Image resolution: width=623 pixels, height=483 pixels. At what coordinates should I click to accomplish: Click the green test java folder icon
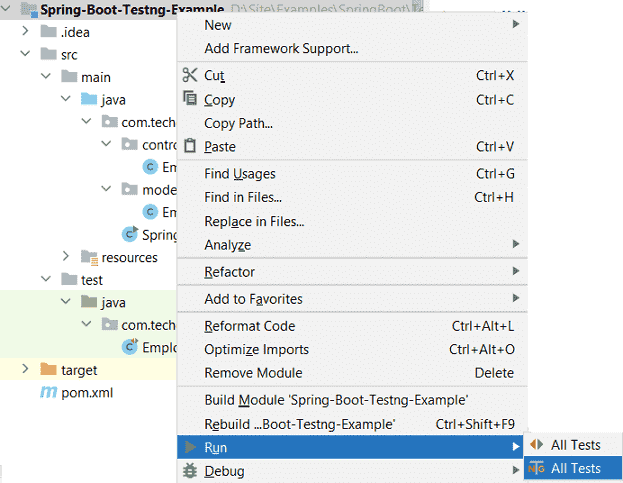[x=89, y=301]
